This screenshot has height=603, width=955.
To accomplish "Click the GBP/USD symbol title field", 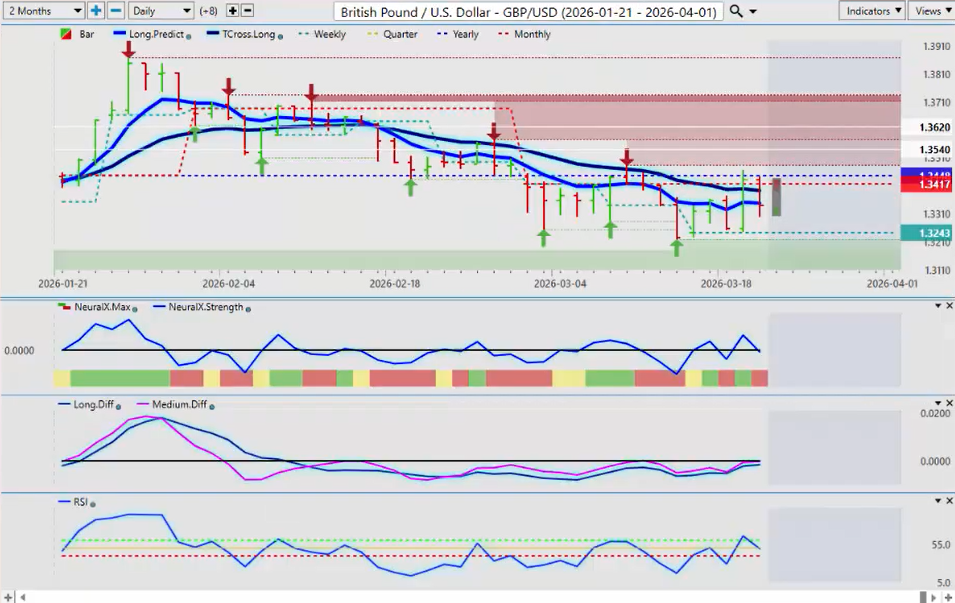I will pyautogui.click(x=527, y=11).
